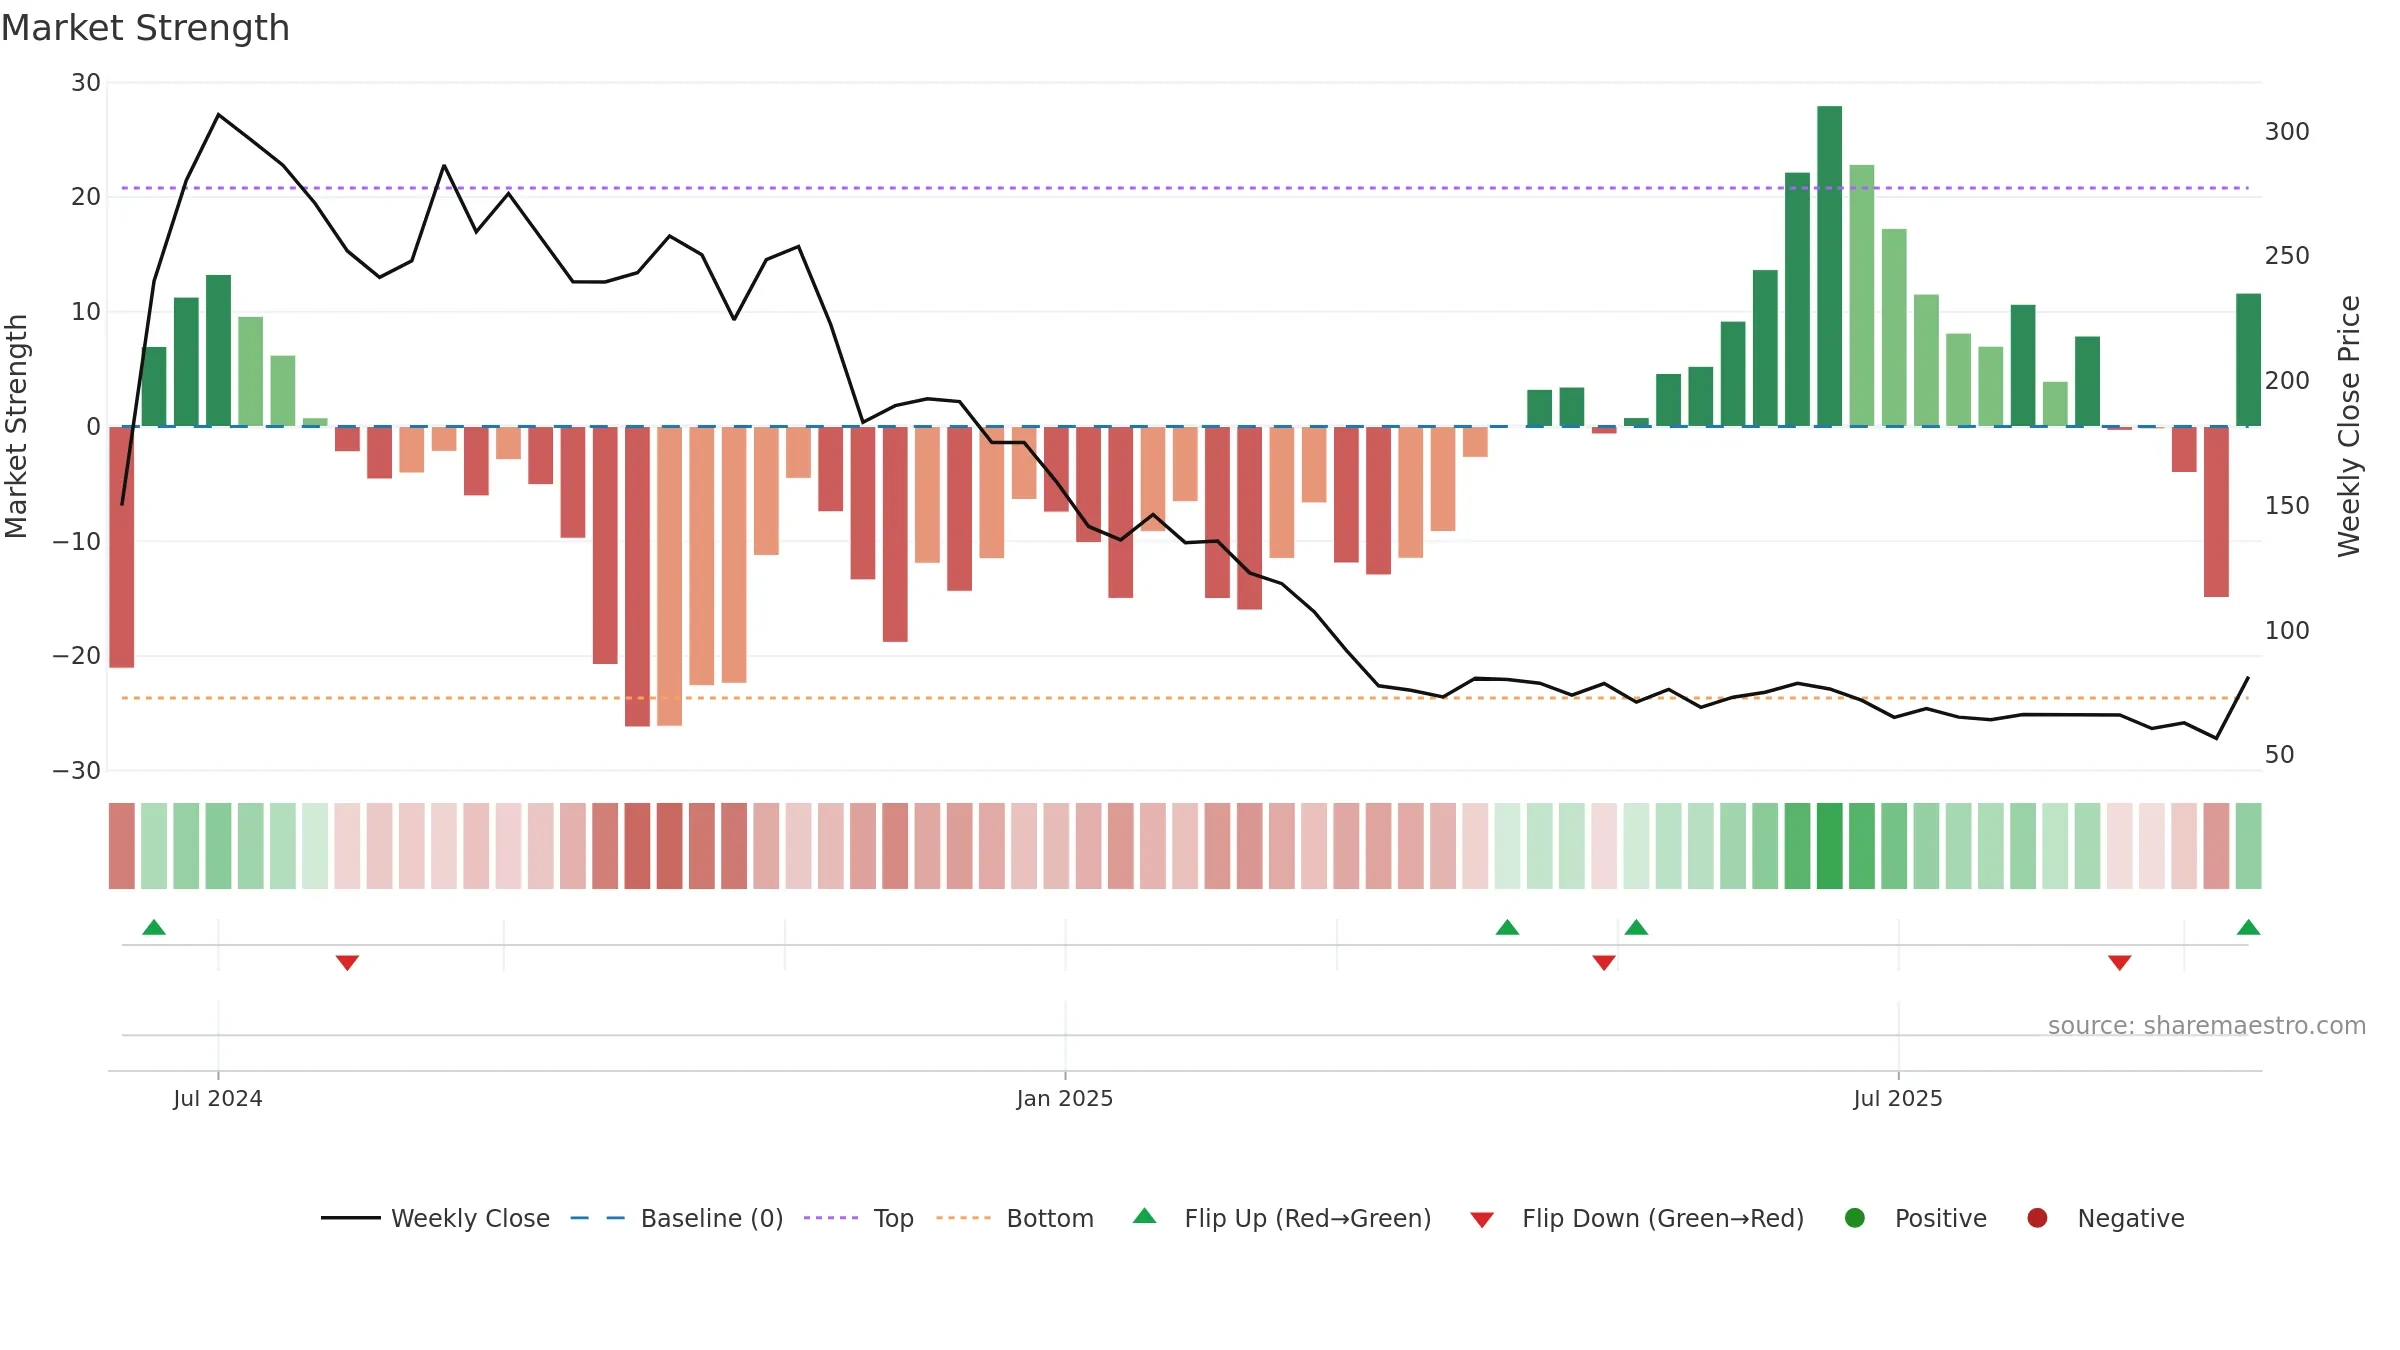Viewport: 2400px width, 1350px height.
Task: Click the '200' tick on the right price axis
Action: tap(2287, 381)
